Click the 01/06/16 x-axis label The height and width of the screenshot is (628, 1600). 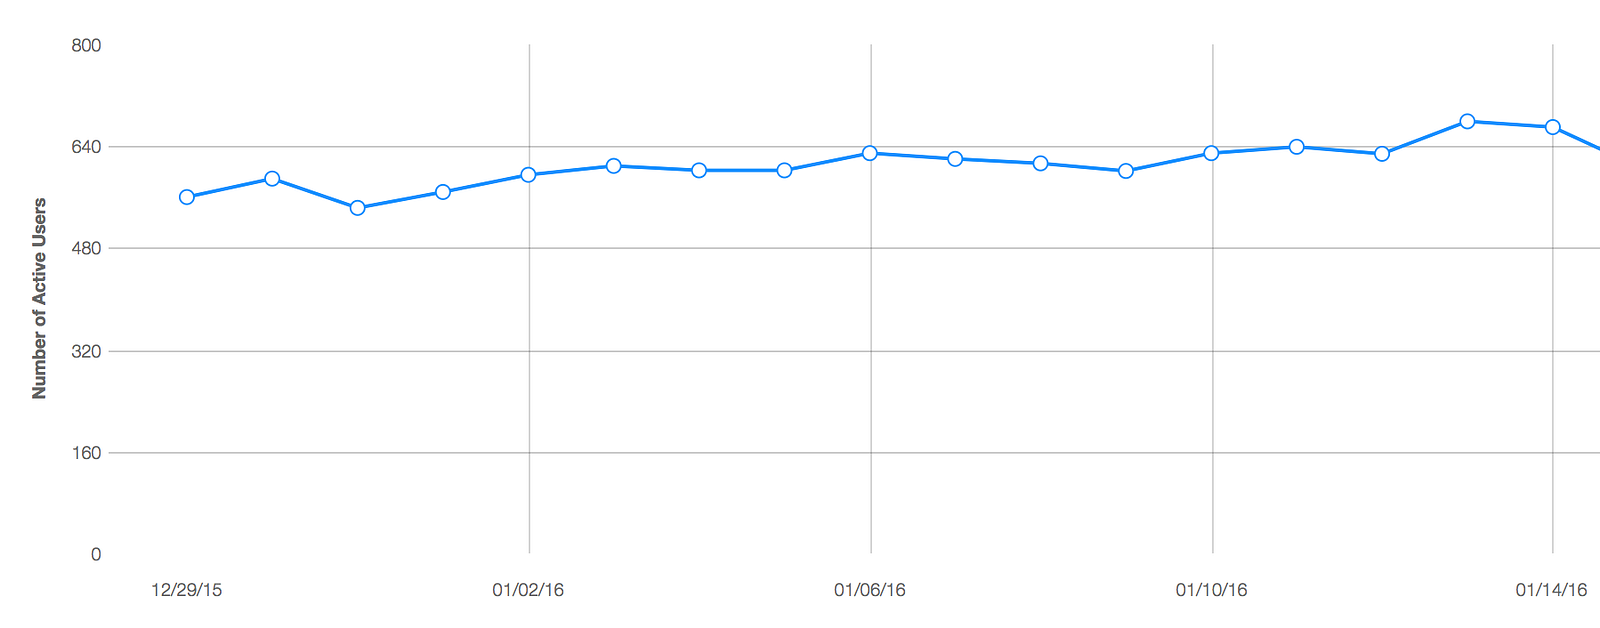(x=870, y=590)
